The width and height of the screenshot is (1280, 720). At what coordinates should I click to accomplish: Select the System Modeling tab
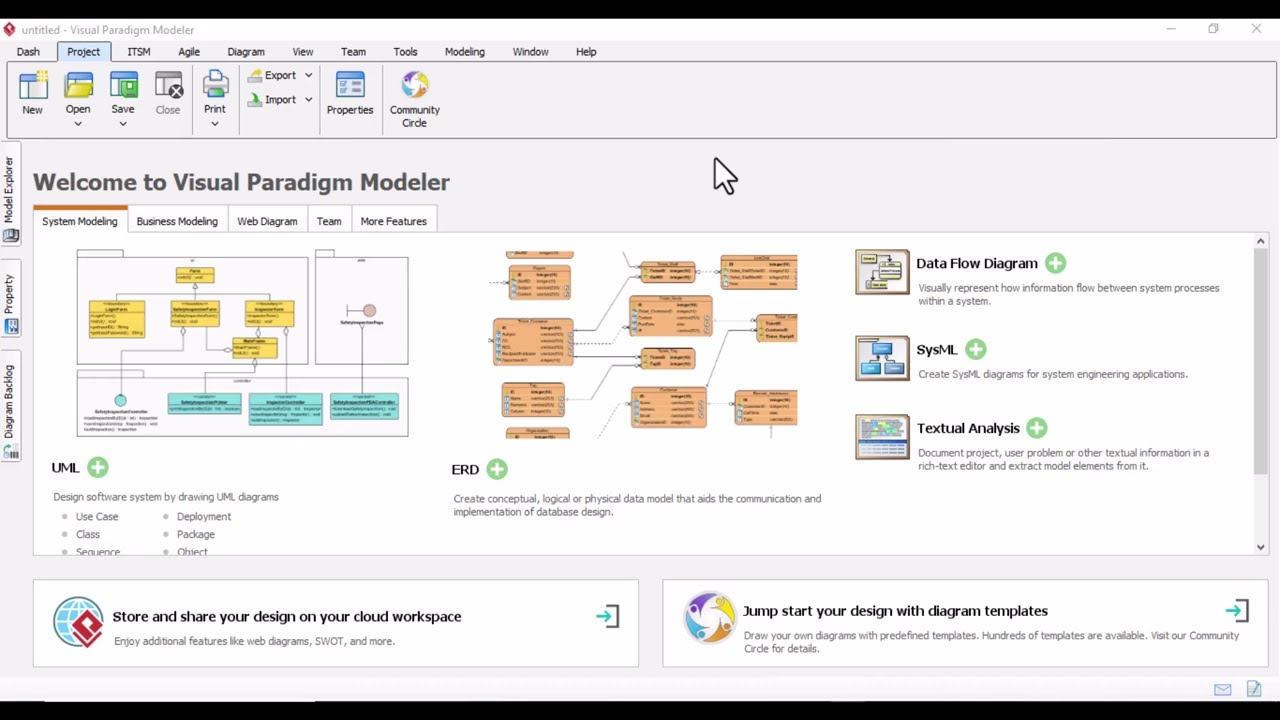point(80,221)
